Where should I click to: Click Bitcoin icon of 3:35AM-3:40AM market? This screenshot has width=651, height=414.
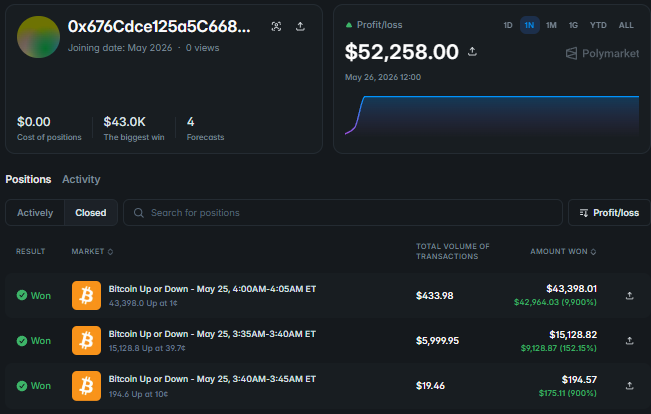pyautogui.click(x=86, y=341)
